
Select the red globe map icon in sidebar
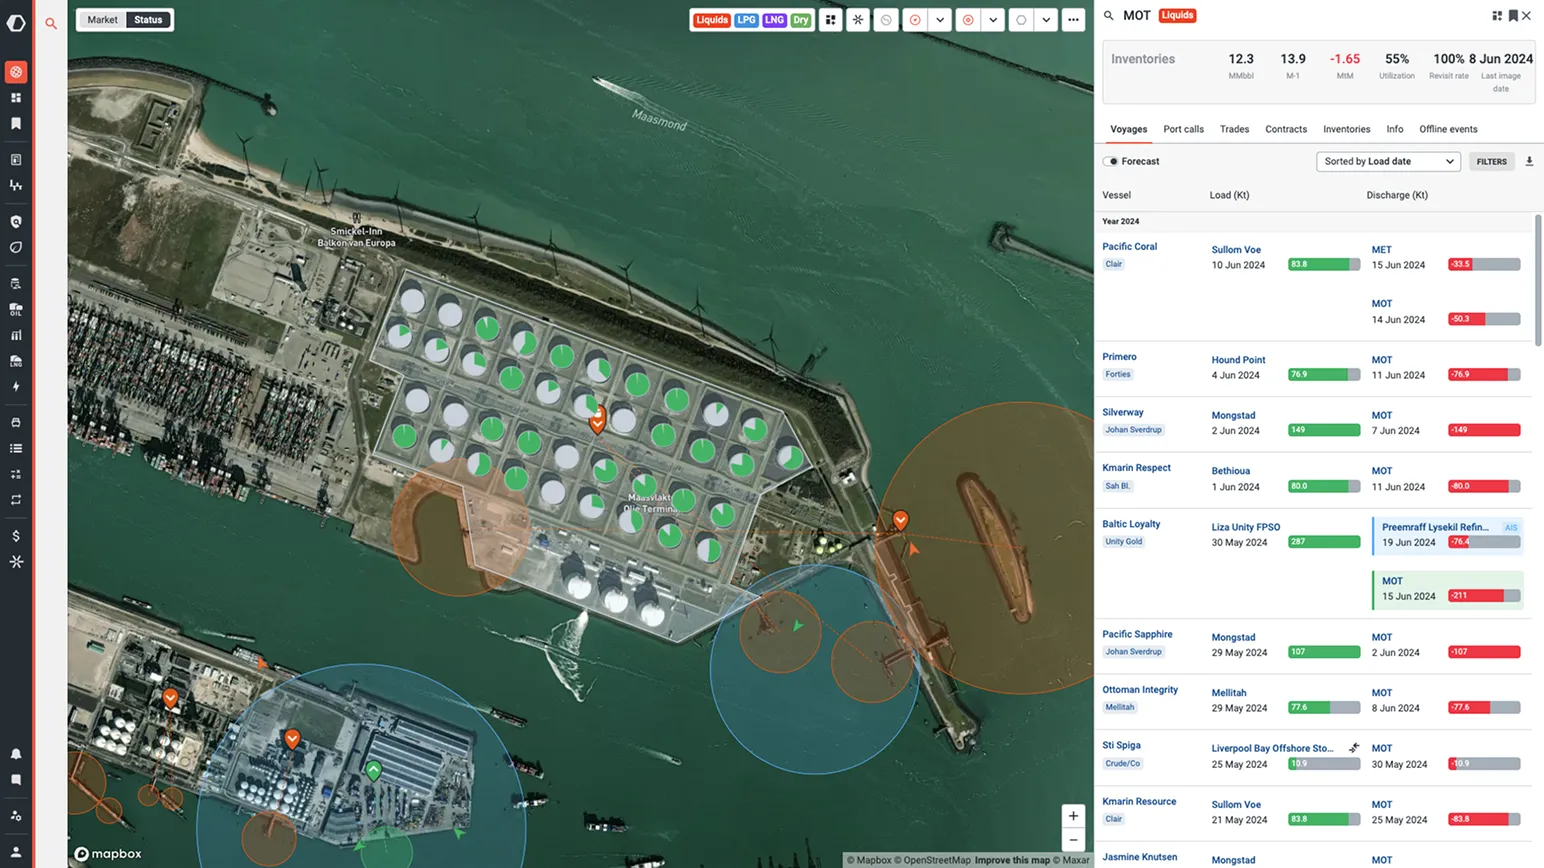click(16, 72)
